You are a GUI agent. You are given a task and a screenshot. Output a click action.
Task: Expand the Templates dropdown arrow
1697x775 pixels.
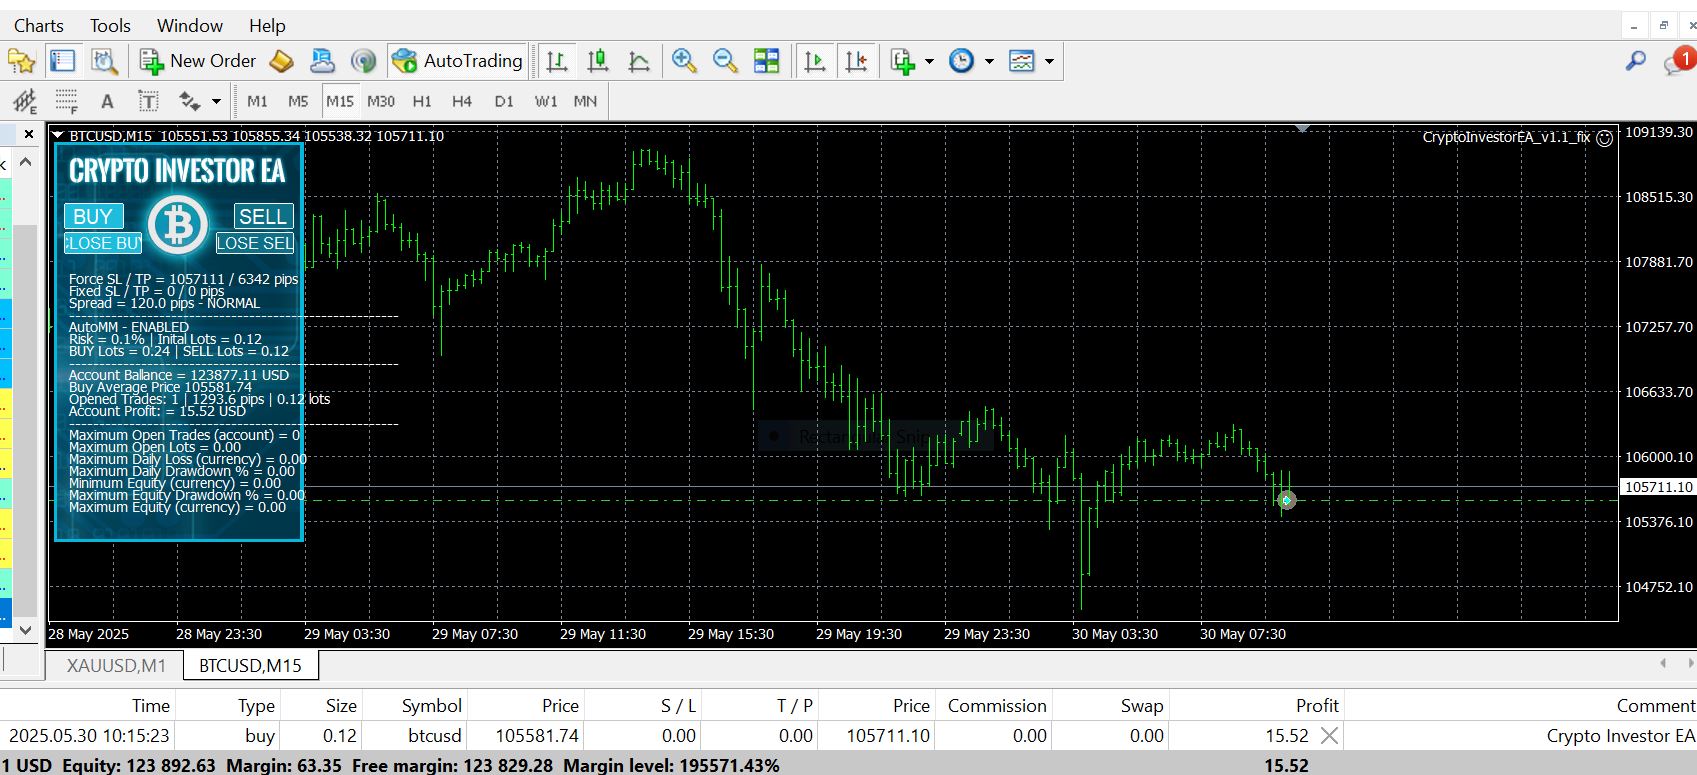pyautogui.click(x=1049, y=61)
